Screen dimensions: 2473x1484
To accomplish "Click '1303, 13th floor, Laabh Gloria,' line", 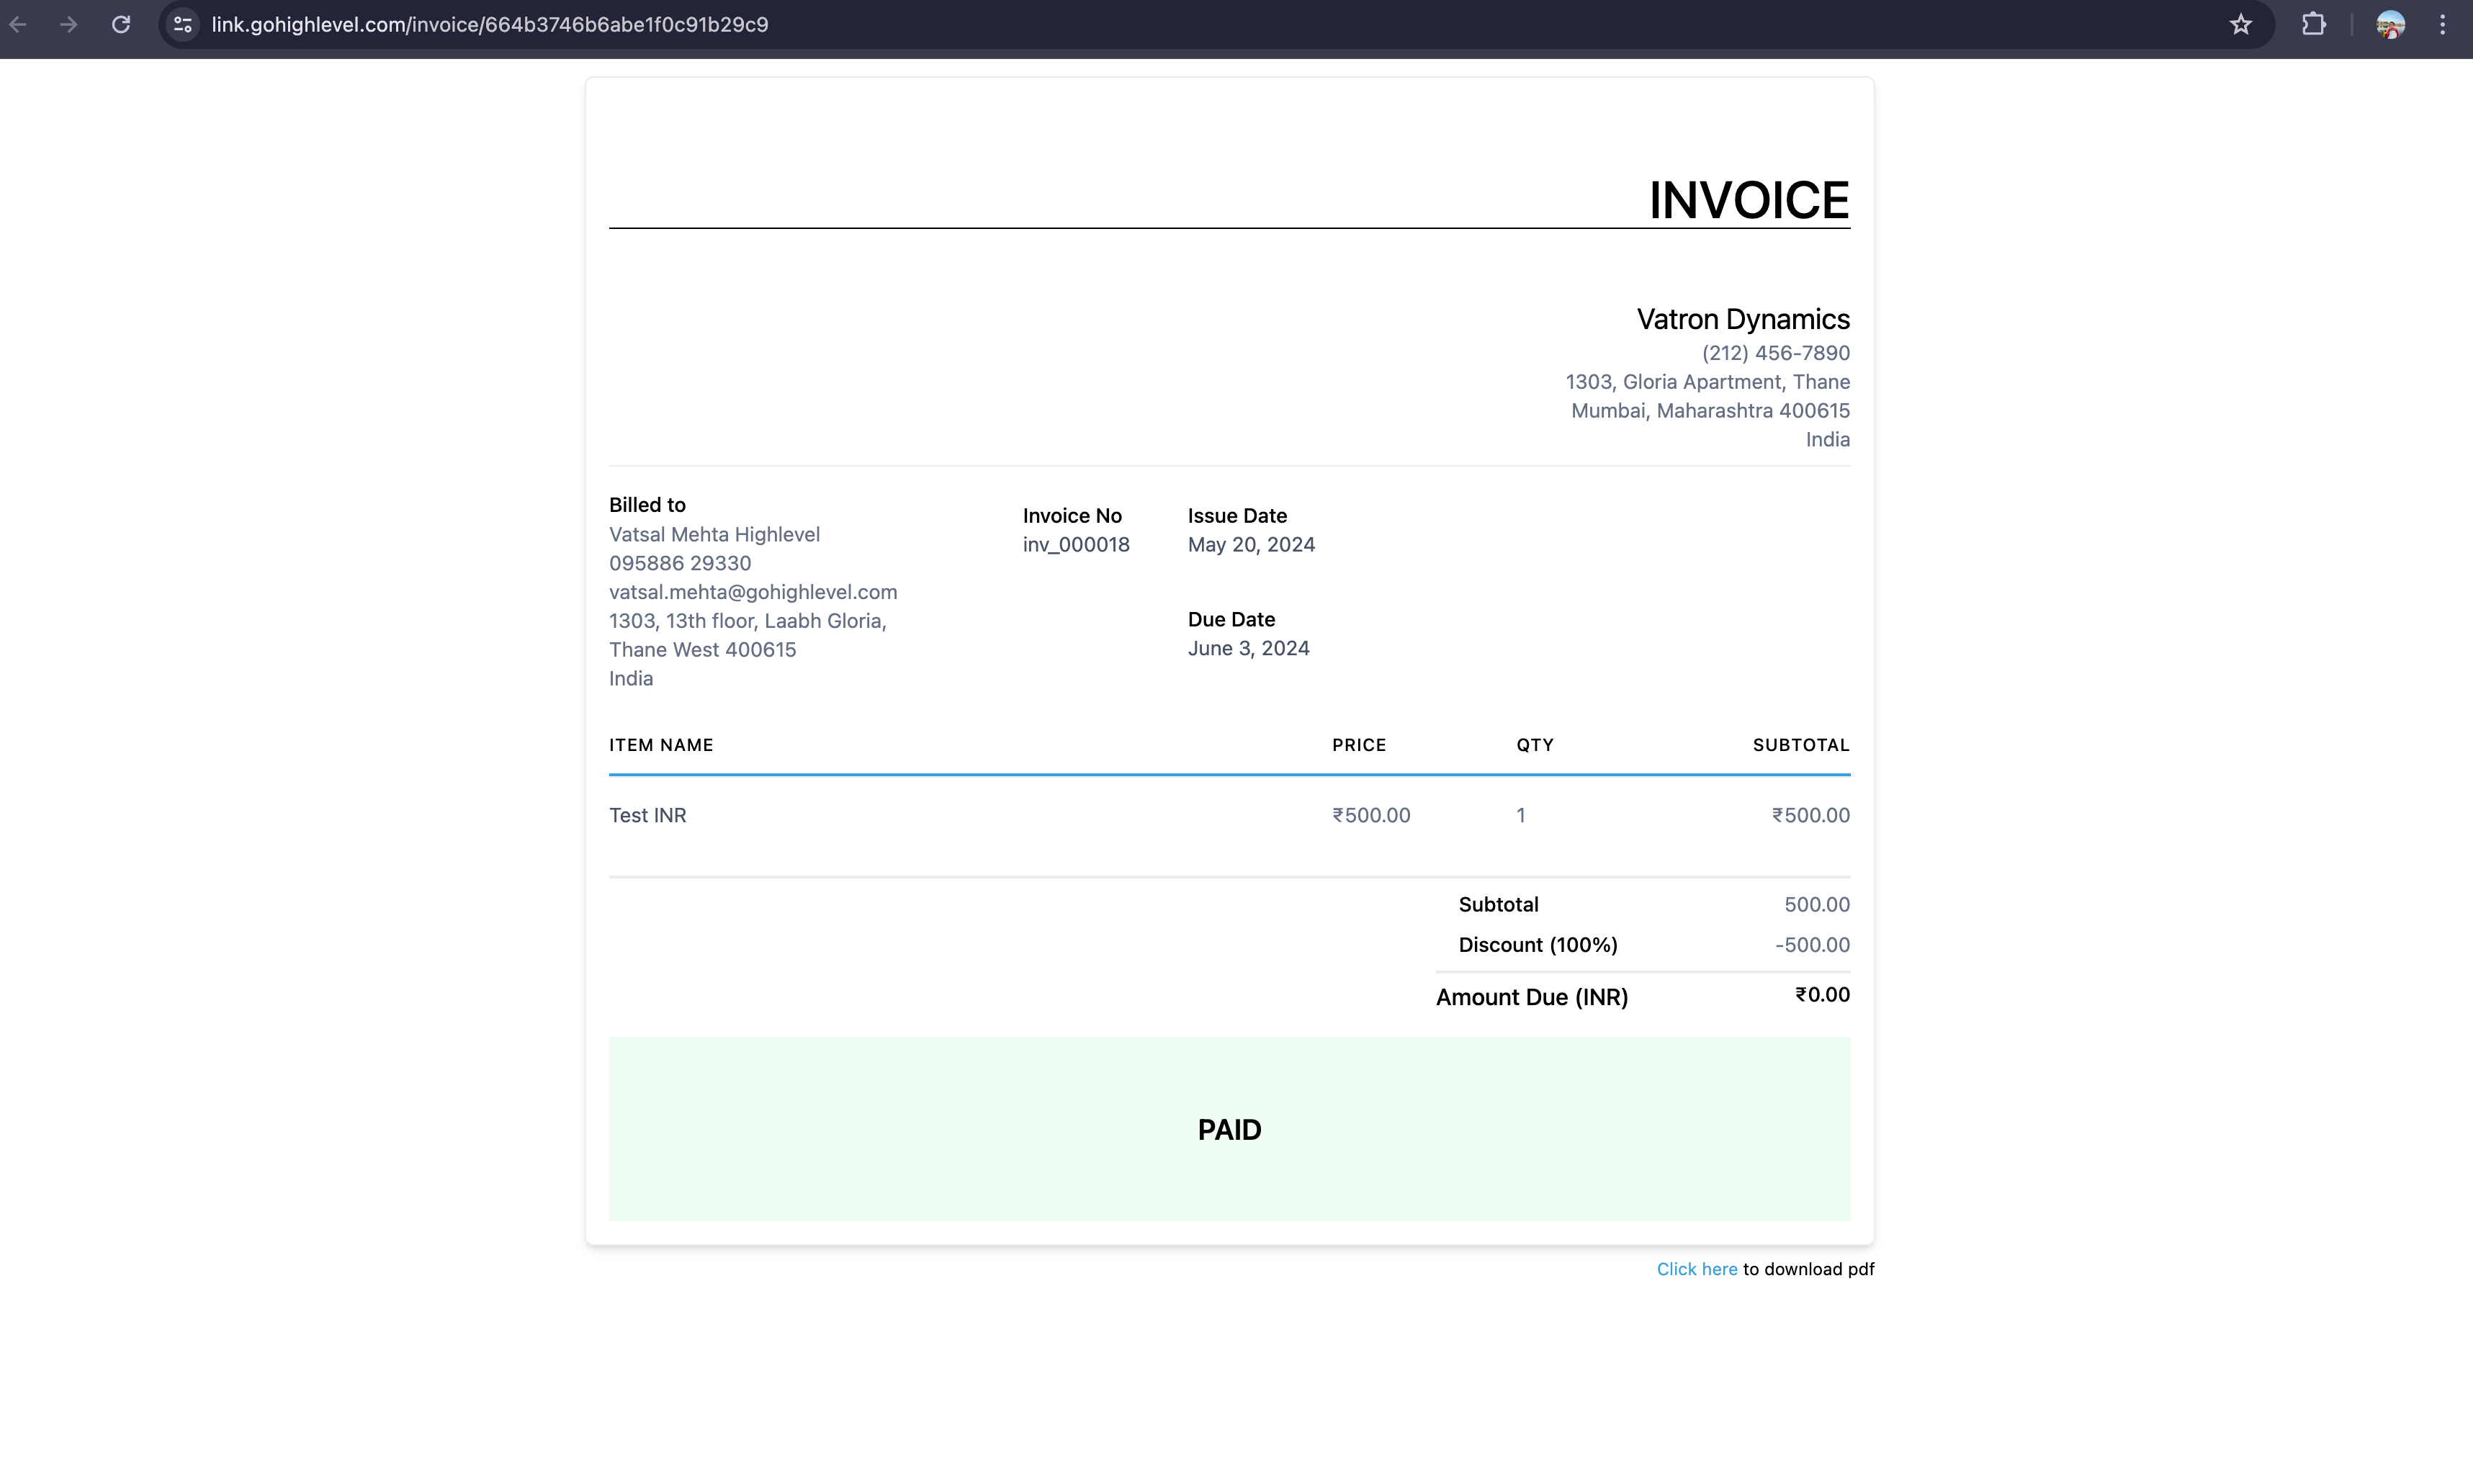I will pyautogui.click(x=748, y=621).
